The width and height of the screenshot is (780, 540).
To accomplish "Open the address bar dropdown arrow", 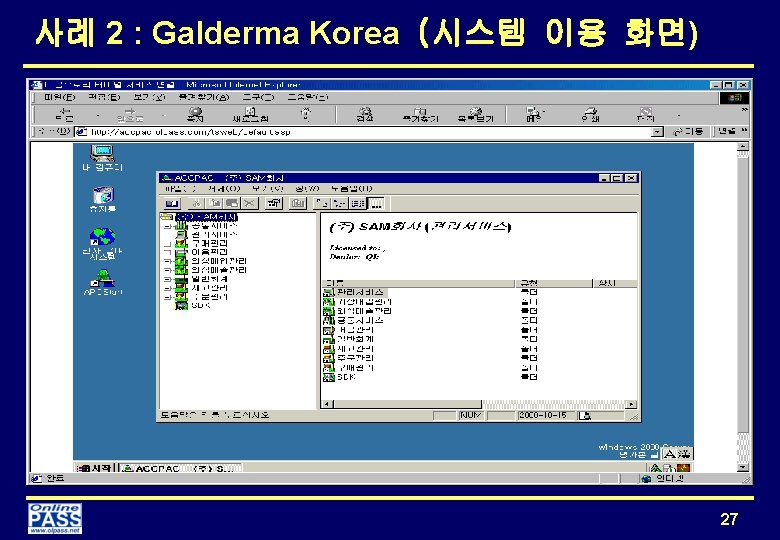I will (x=658, y=132).
